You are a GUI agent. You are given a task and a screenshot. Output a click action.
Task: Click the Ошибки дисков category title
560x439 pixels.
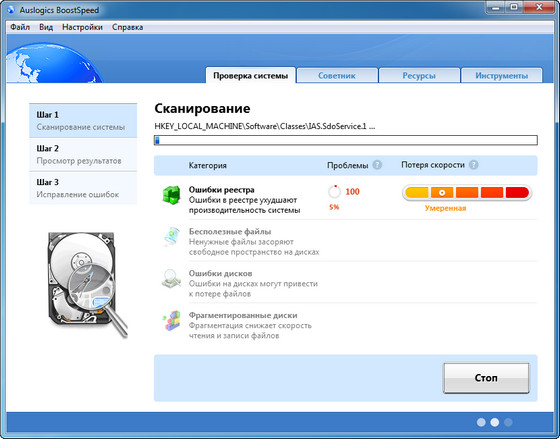click(220, 273)
